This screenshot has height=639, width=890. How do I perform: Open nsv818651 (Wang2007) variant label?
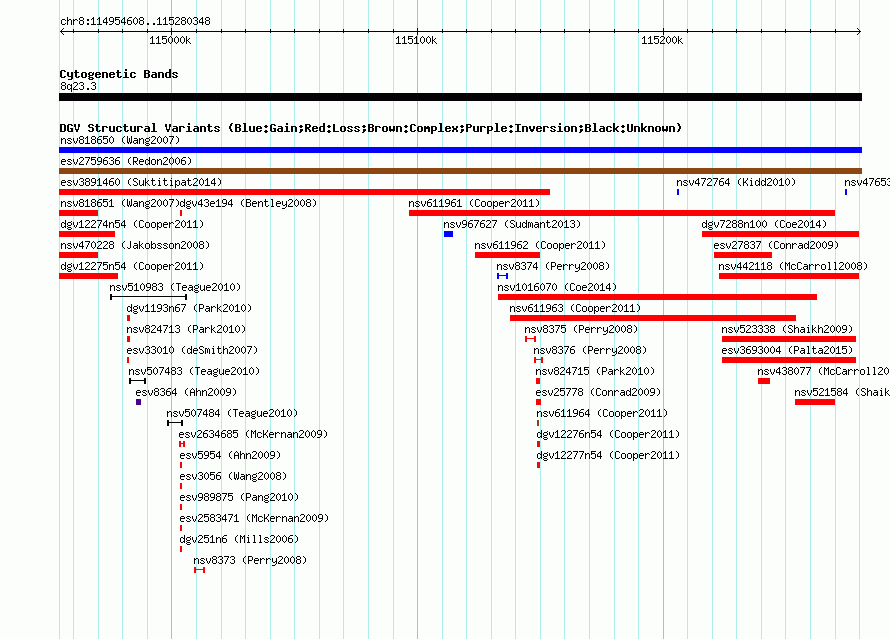120,203
